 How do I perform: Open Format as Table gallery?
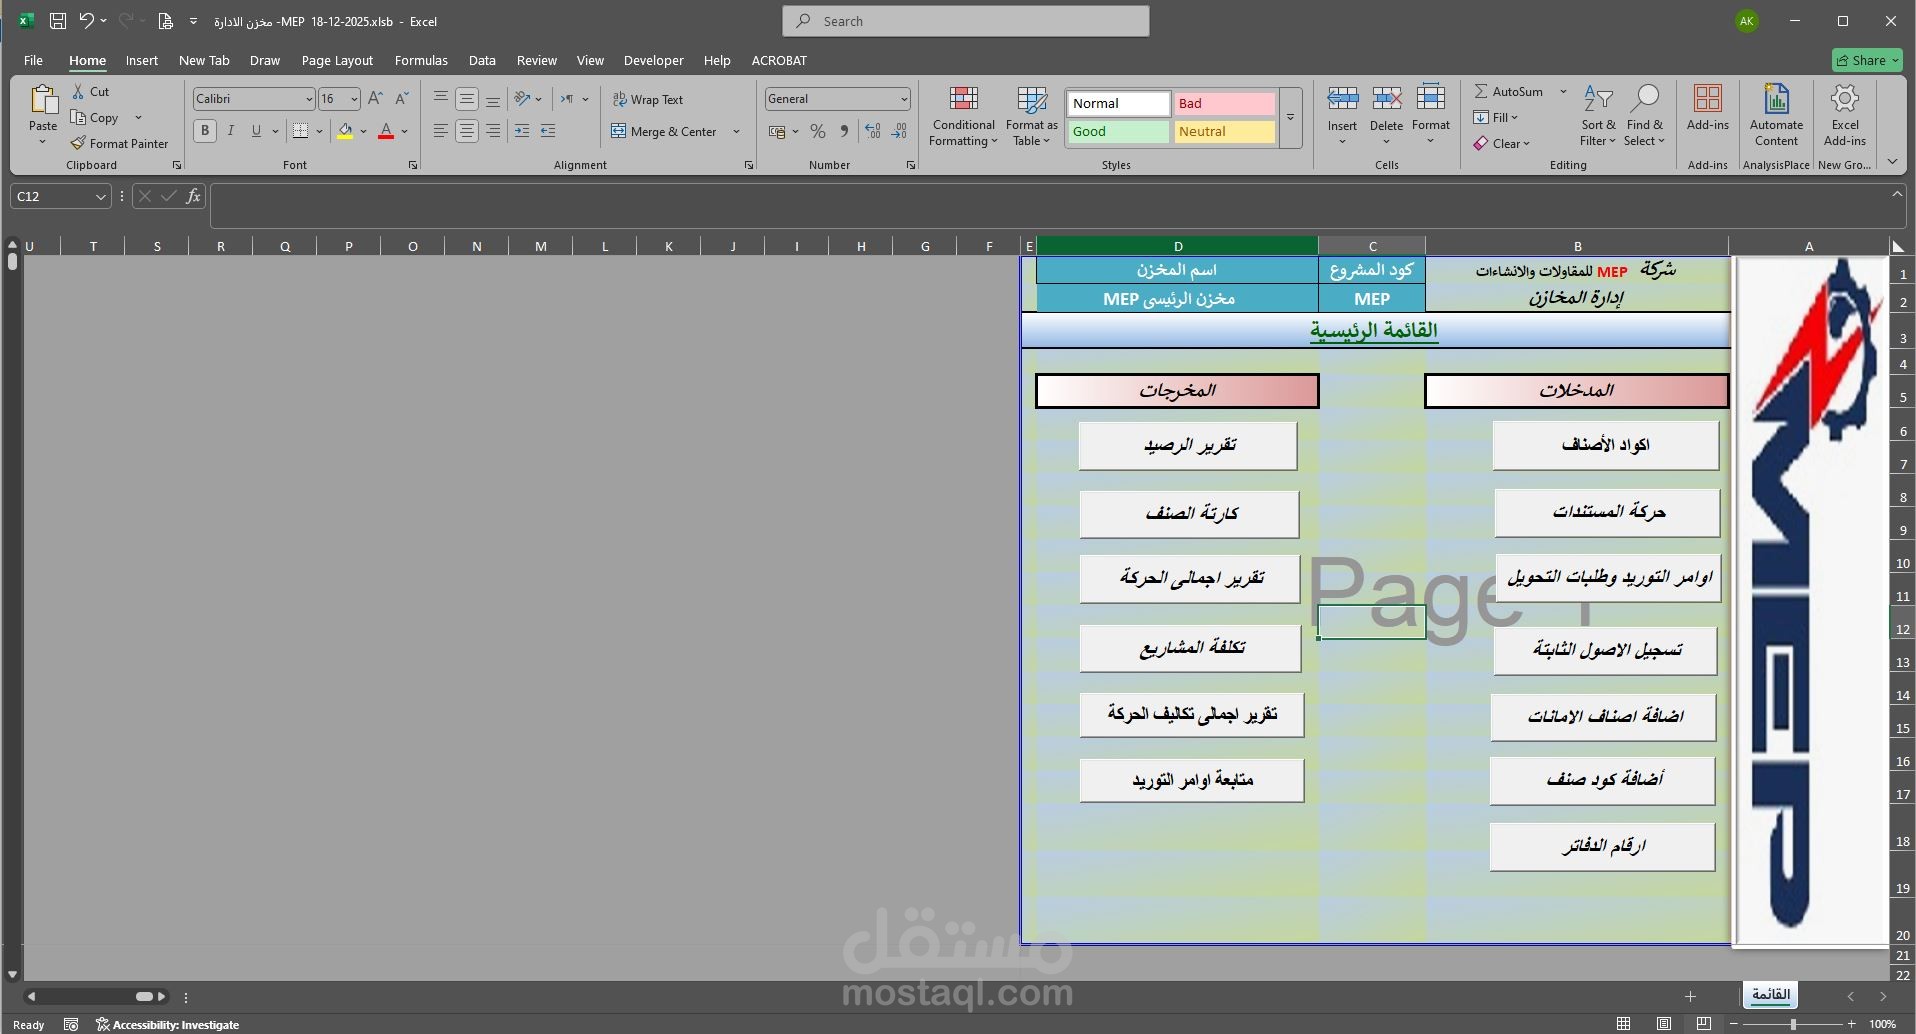1031,116
